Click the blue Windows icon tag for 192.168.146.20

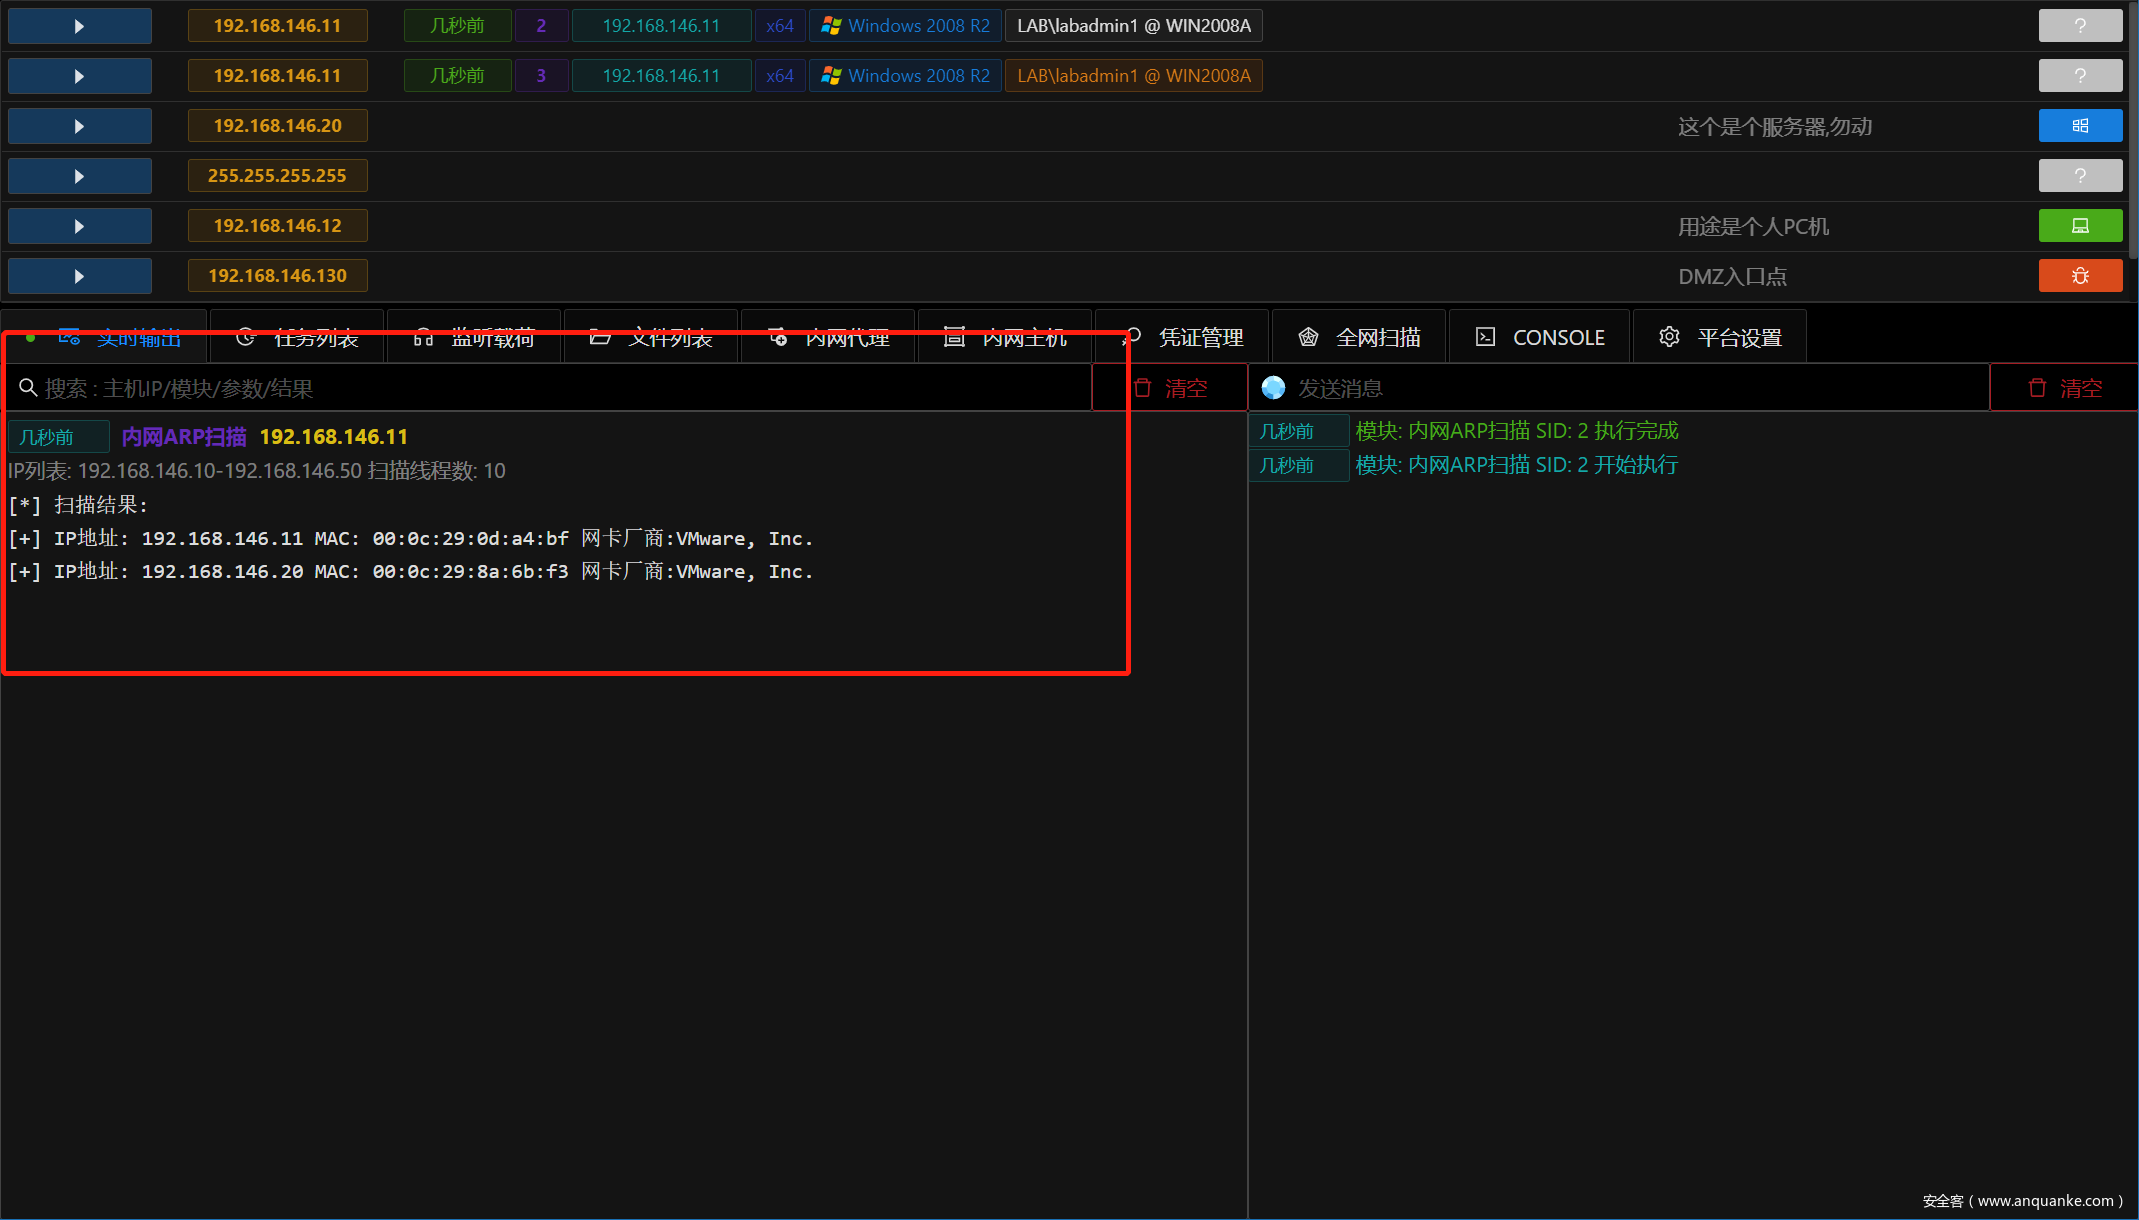click(2080, 126)
